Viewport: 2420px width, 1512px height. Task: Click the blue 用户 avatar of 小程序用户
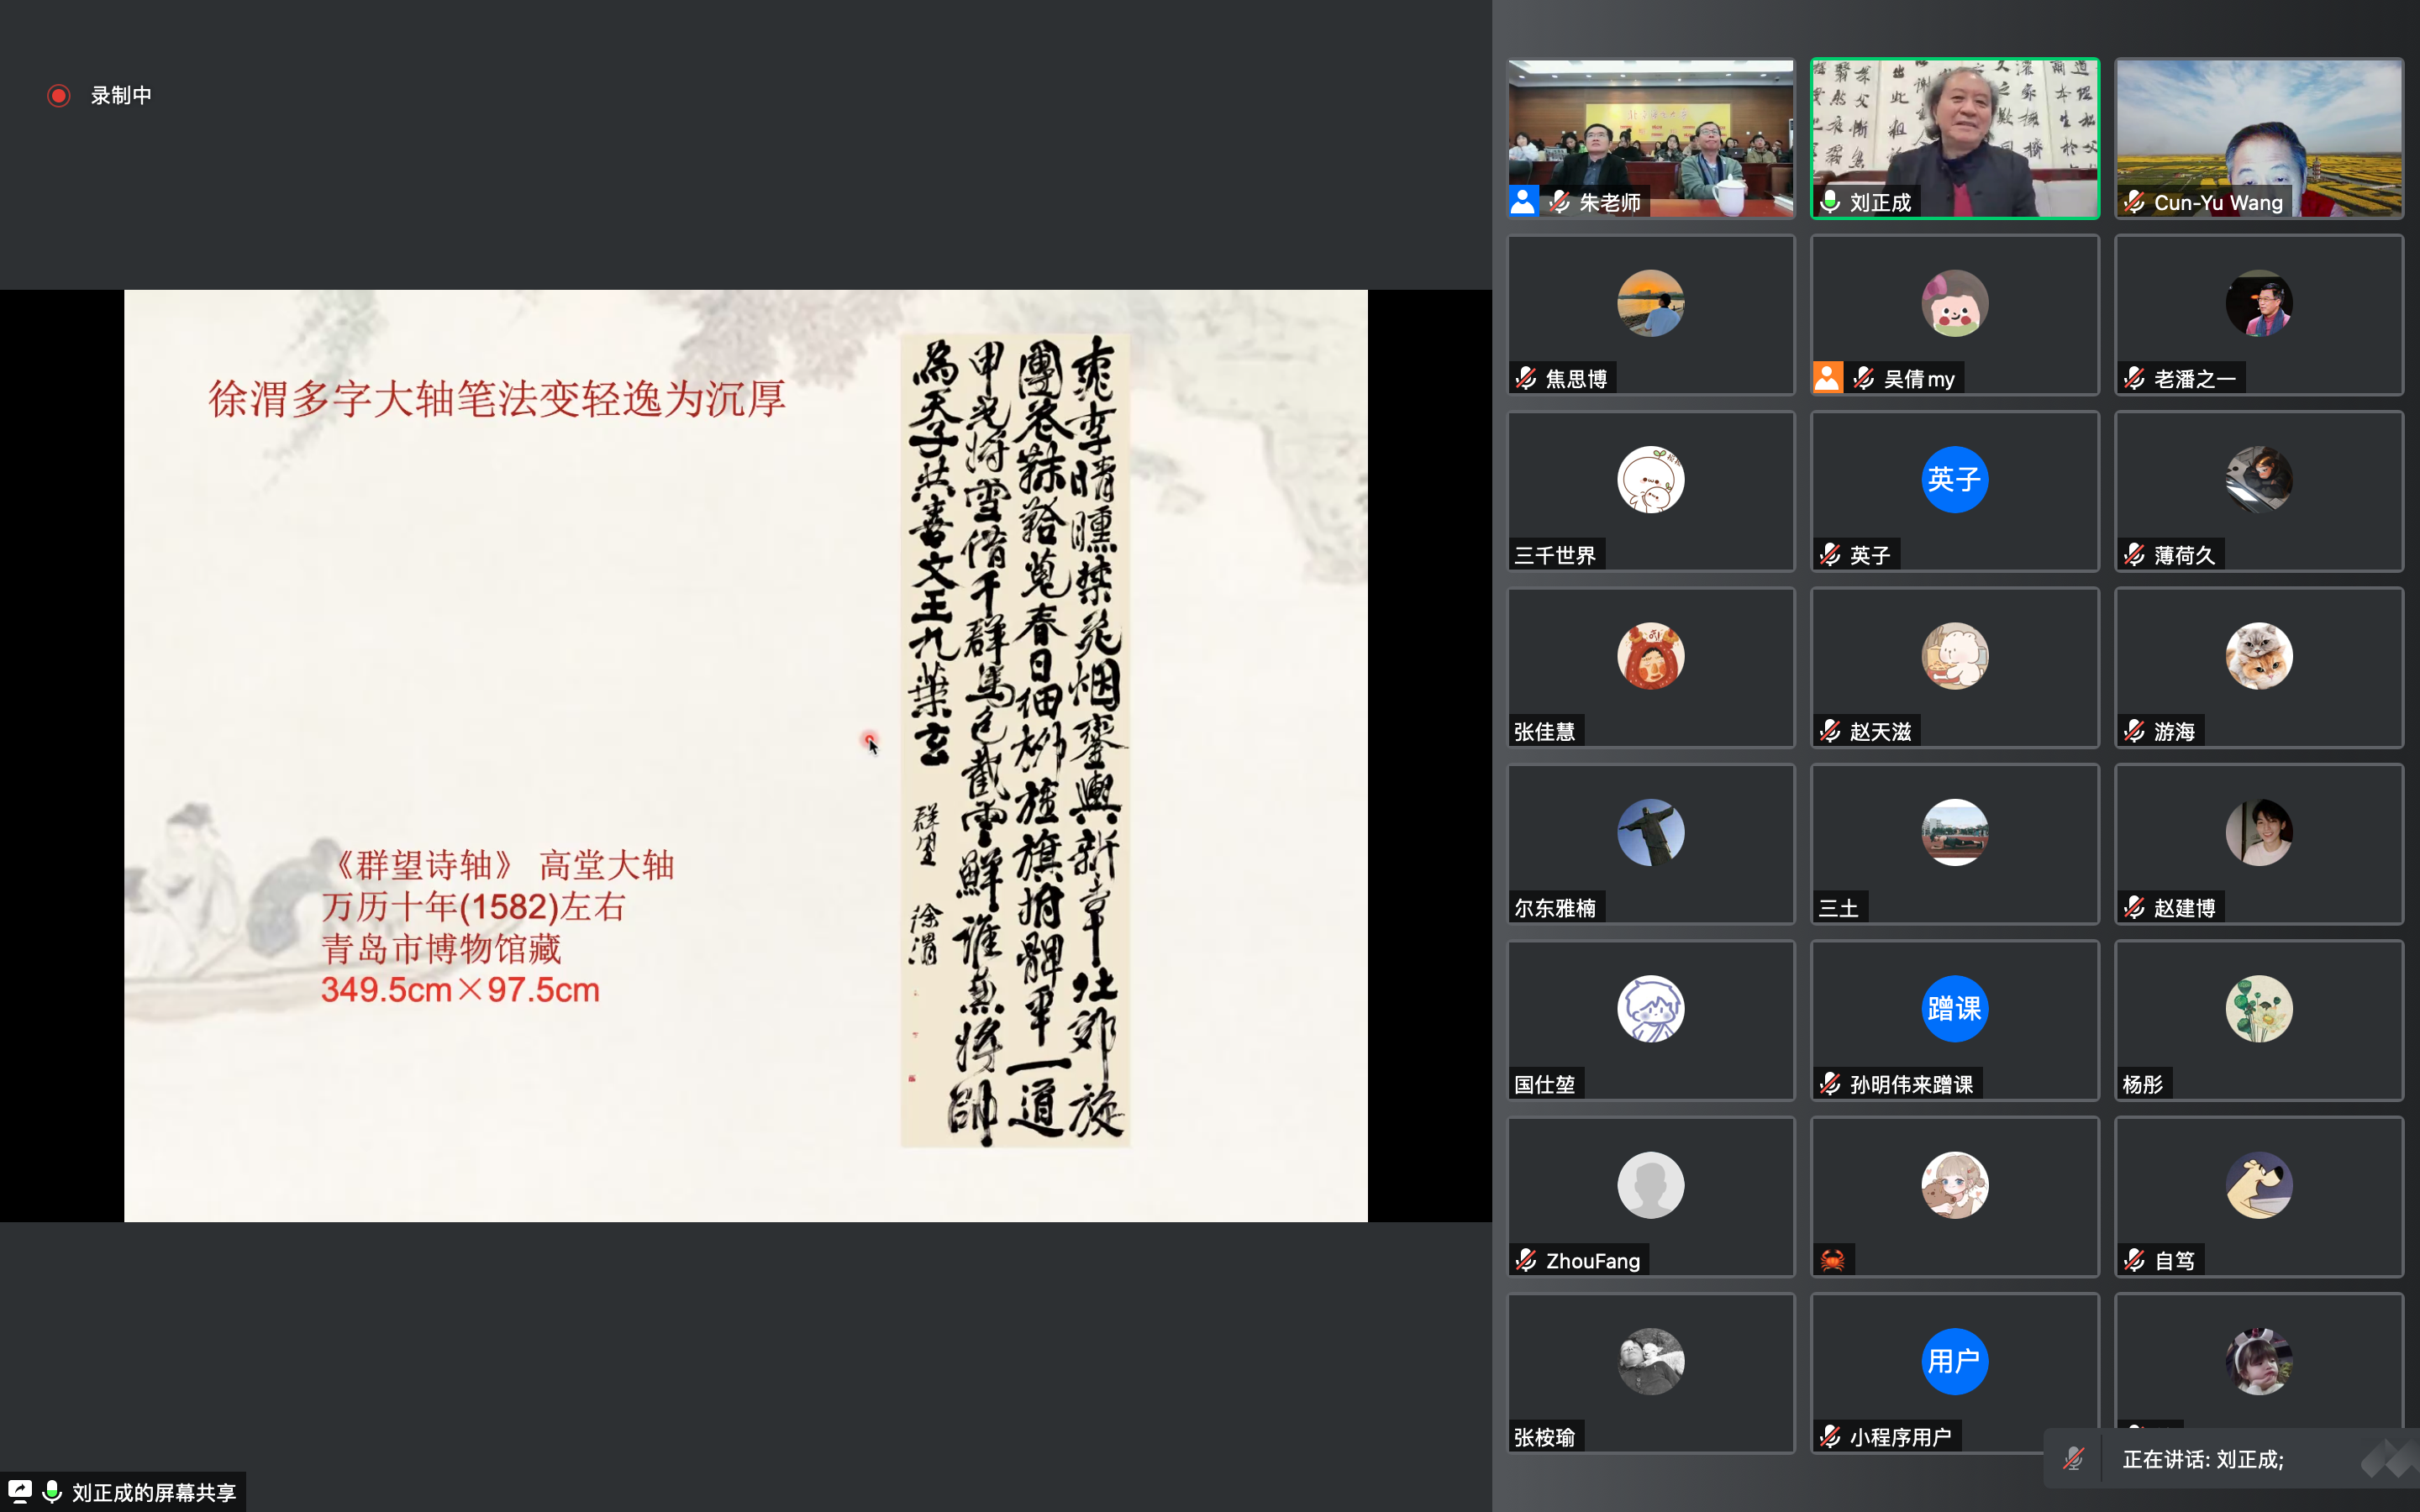coord(1954,1361)
